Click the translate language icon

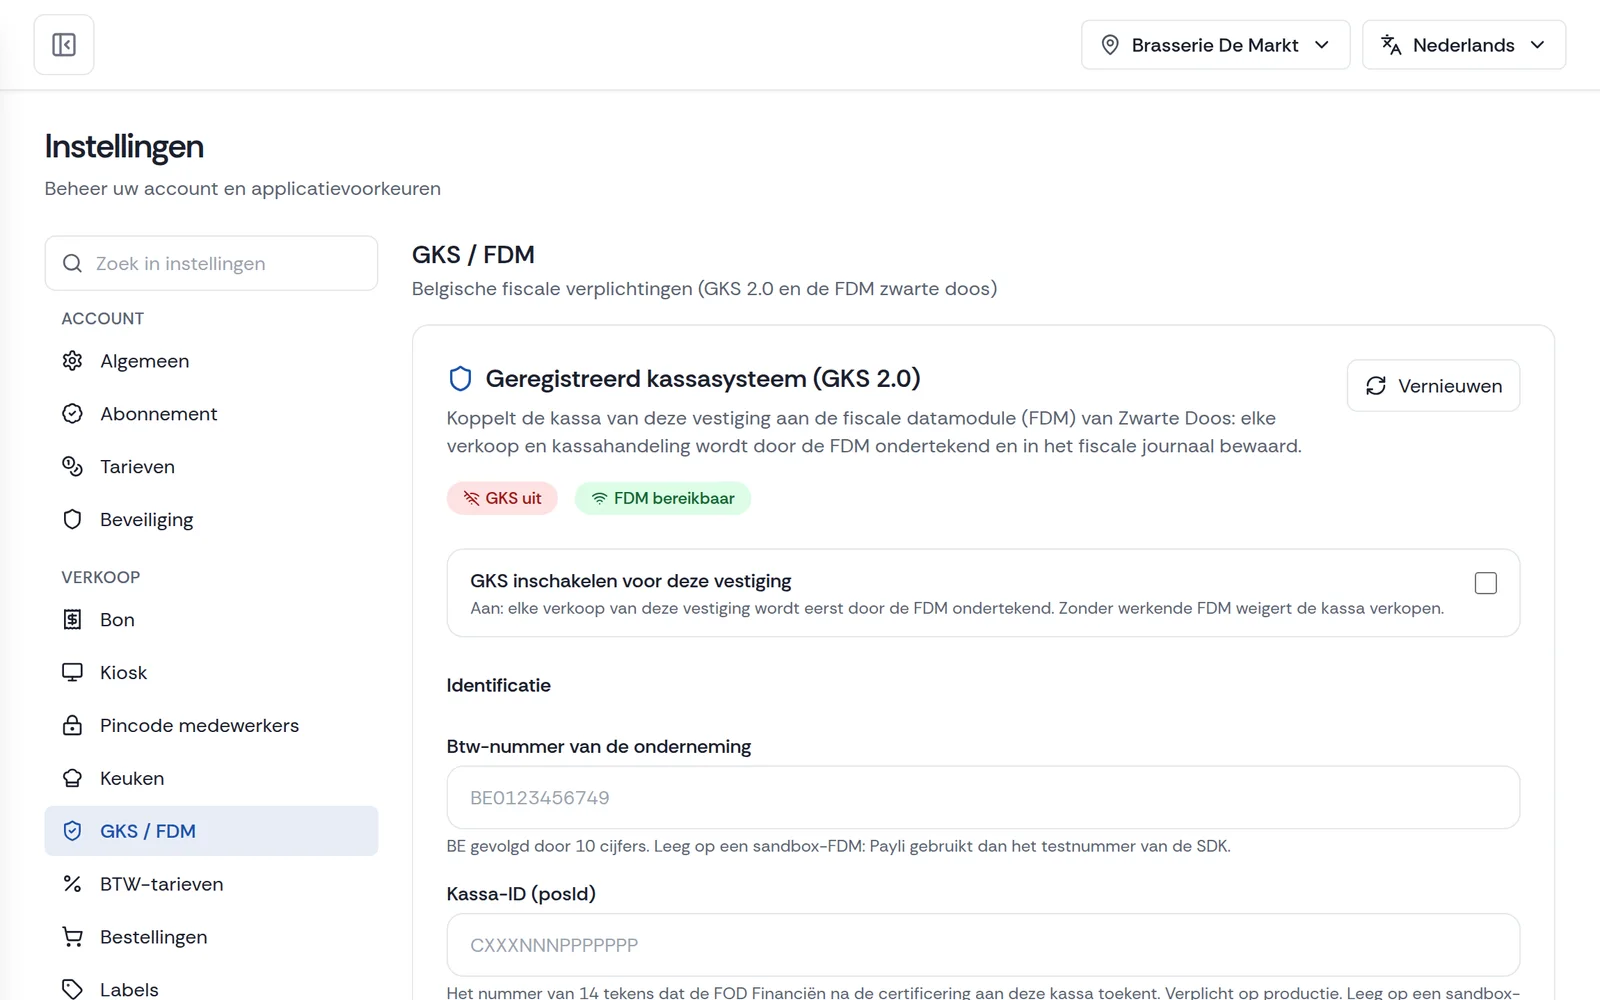pos(1391,45)
